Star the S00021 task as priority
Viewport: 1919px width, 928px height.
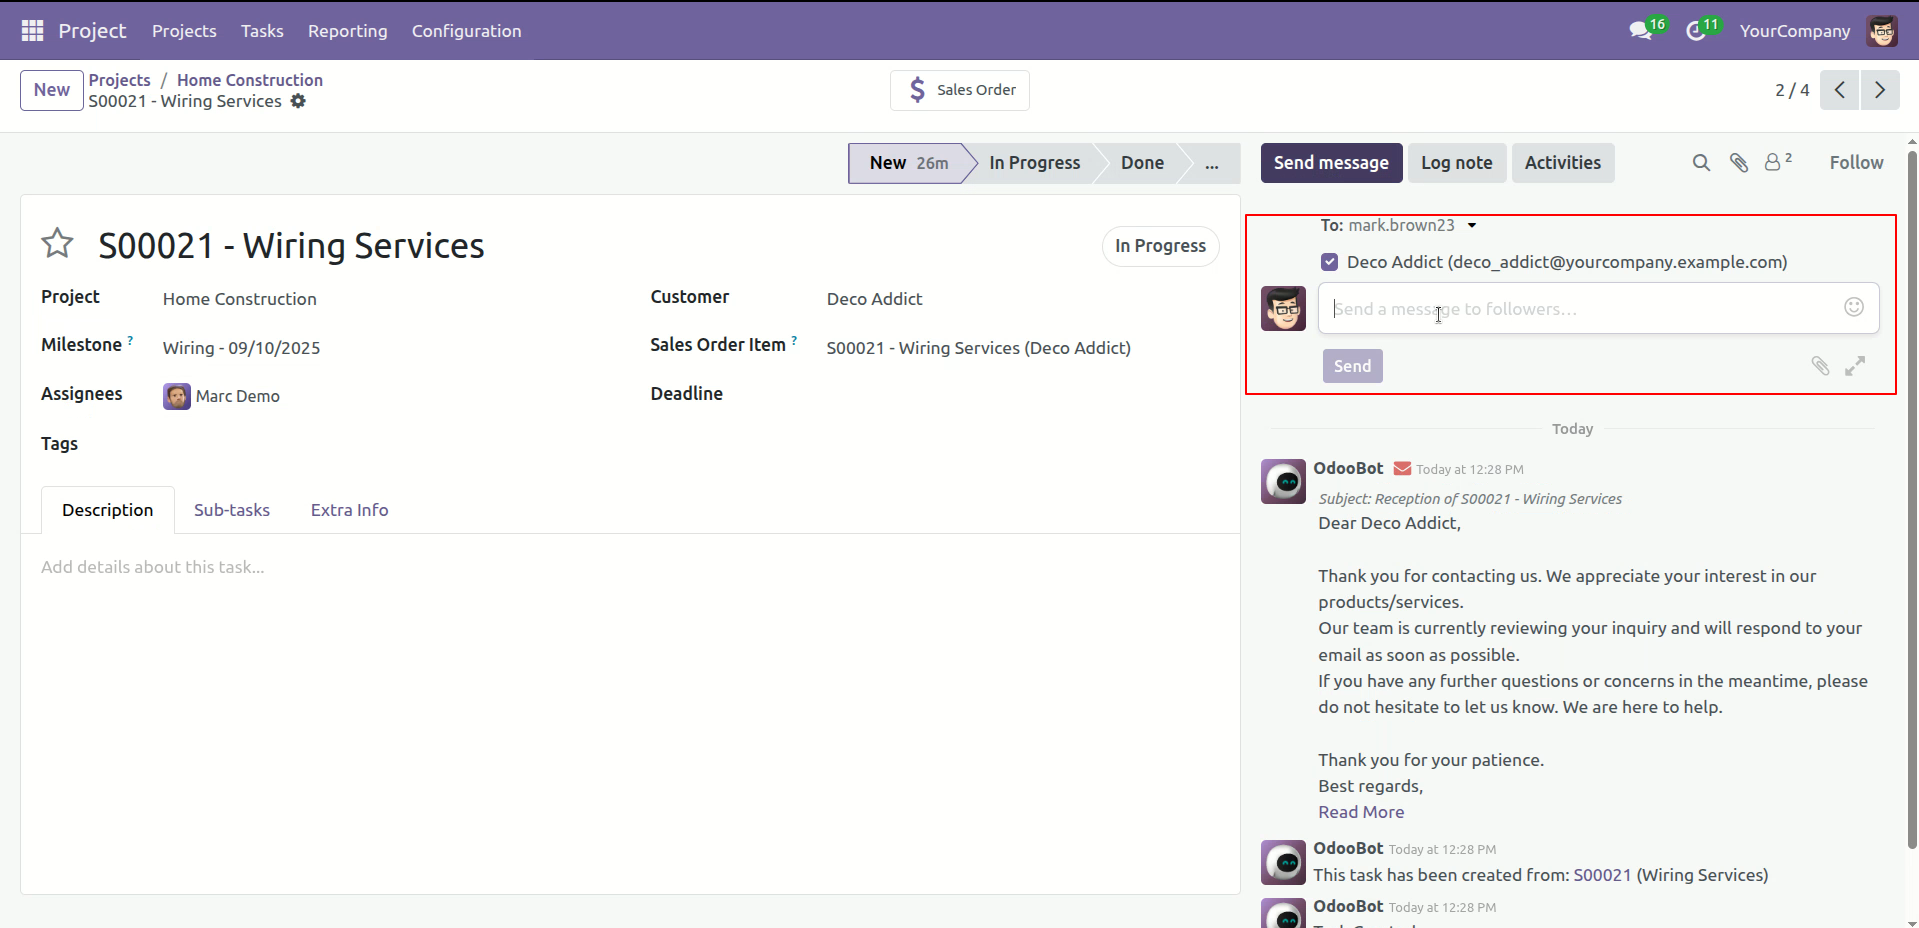point(57,243)
